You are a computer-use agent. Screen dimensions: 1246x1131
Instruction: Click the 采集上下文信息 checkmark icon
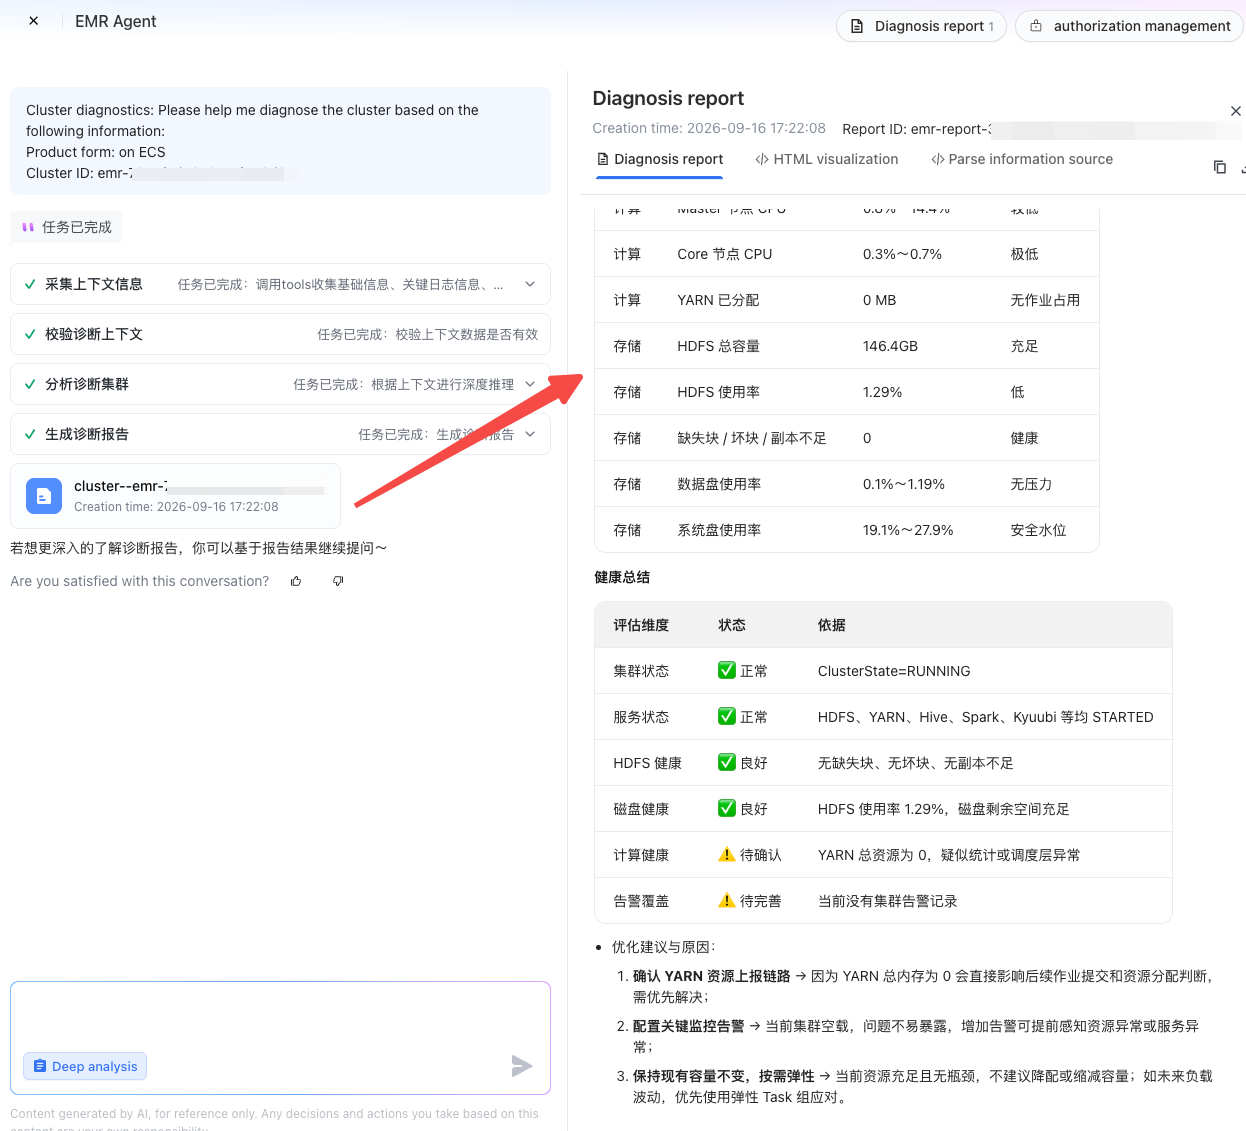pos(30,284)
